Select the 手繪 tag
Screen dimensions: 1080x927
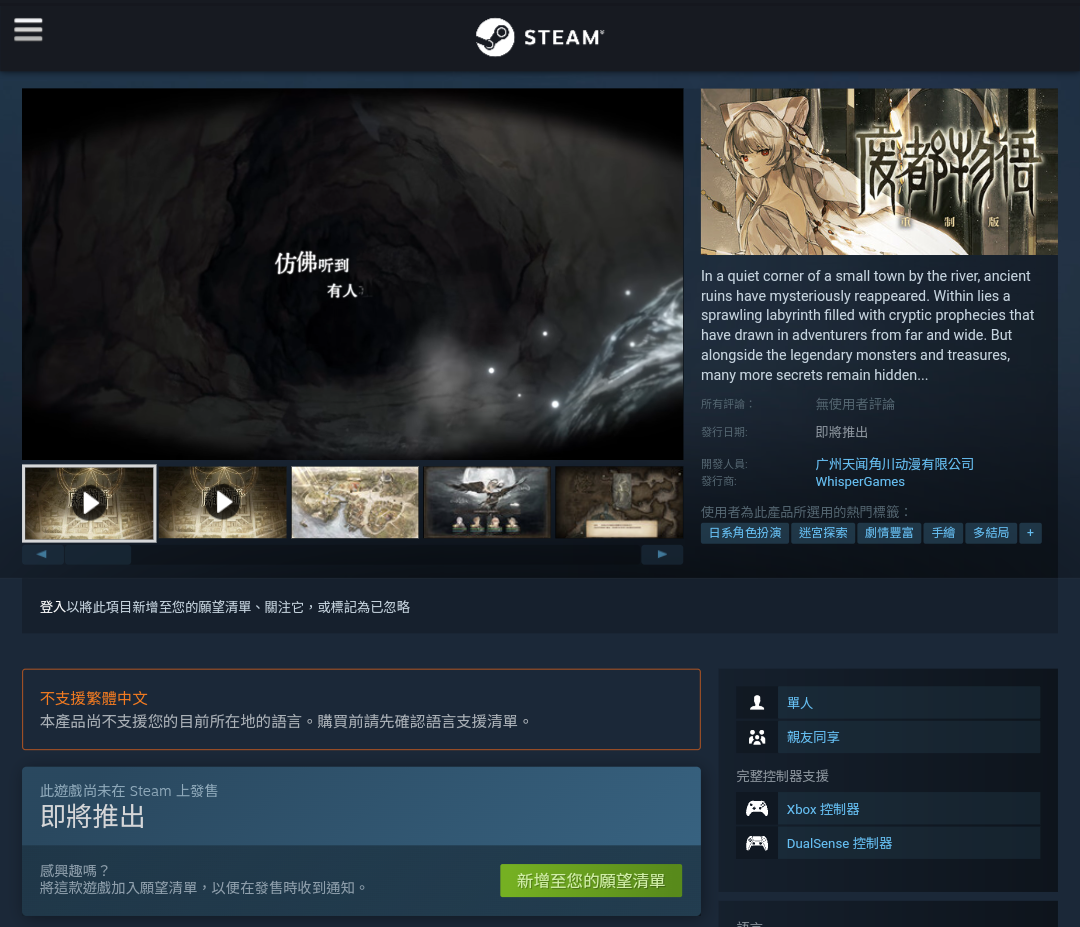943,533
